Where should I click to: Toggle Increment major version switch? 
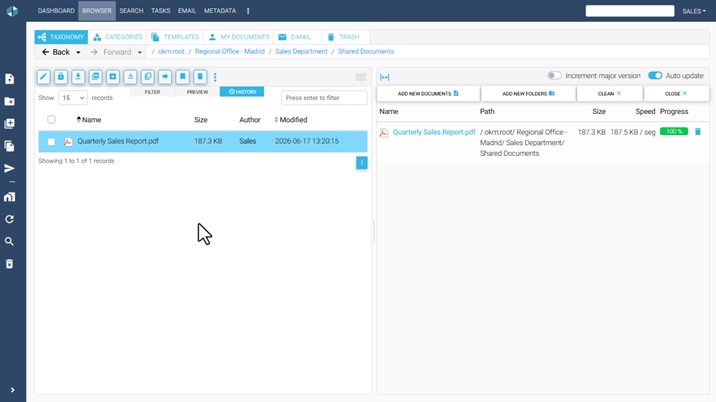(x=554, y=75)
